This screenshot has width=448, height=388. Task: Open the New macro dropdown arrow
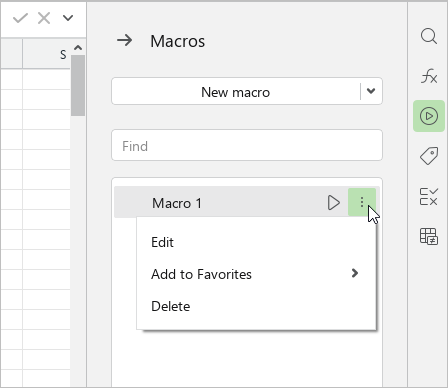coord(371,91)
